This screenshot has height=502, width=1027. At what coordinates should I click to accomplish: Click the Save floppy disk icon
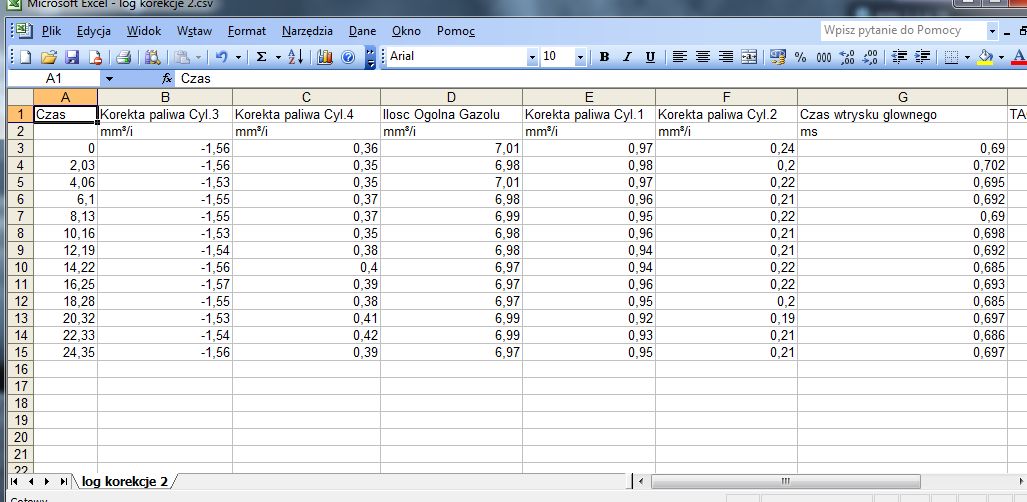click(71, 57)
